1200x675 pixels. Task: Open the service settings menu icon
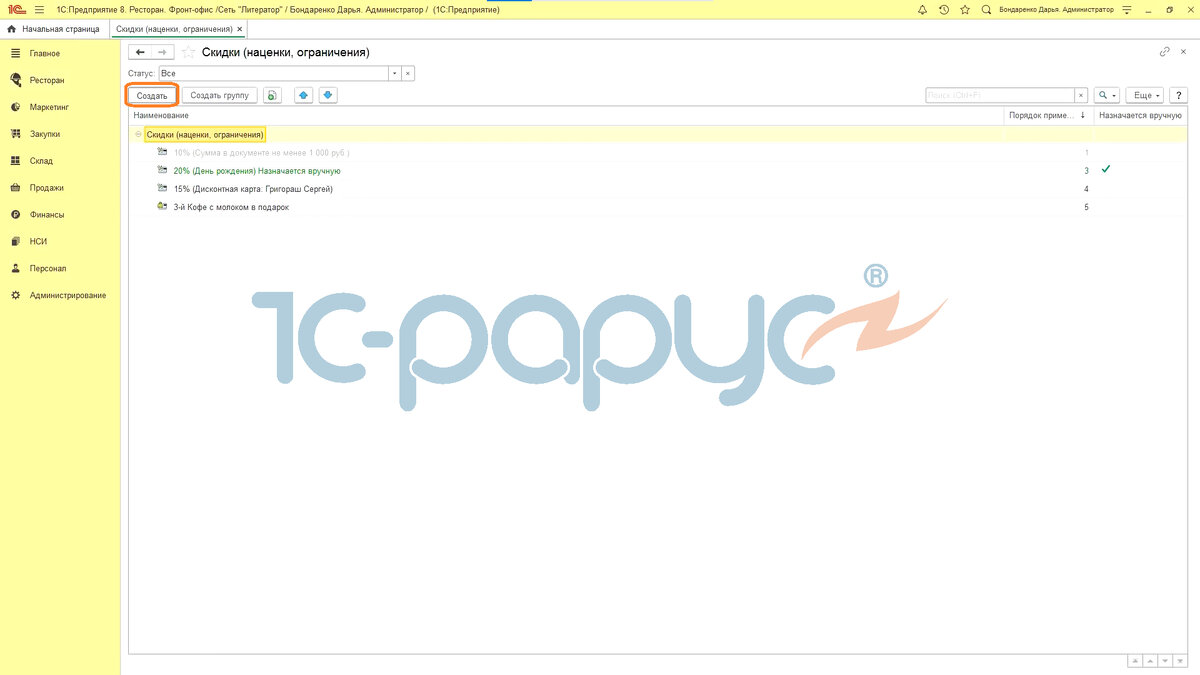(1127, 9)
